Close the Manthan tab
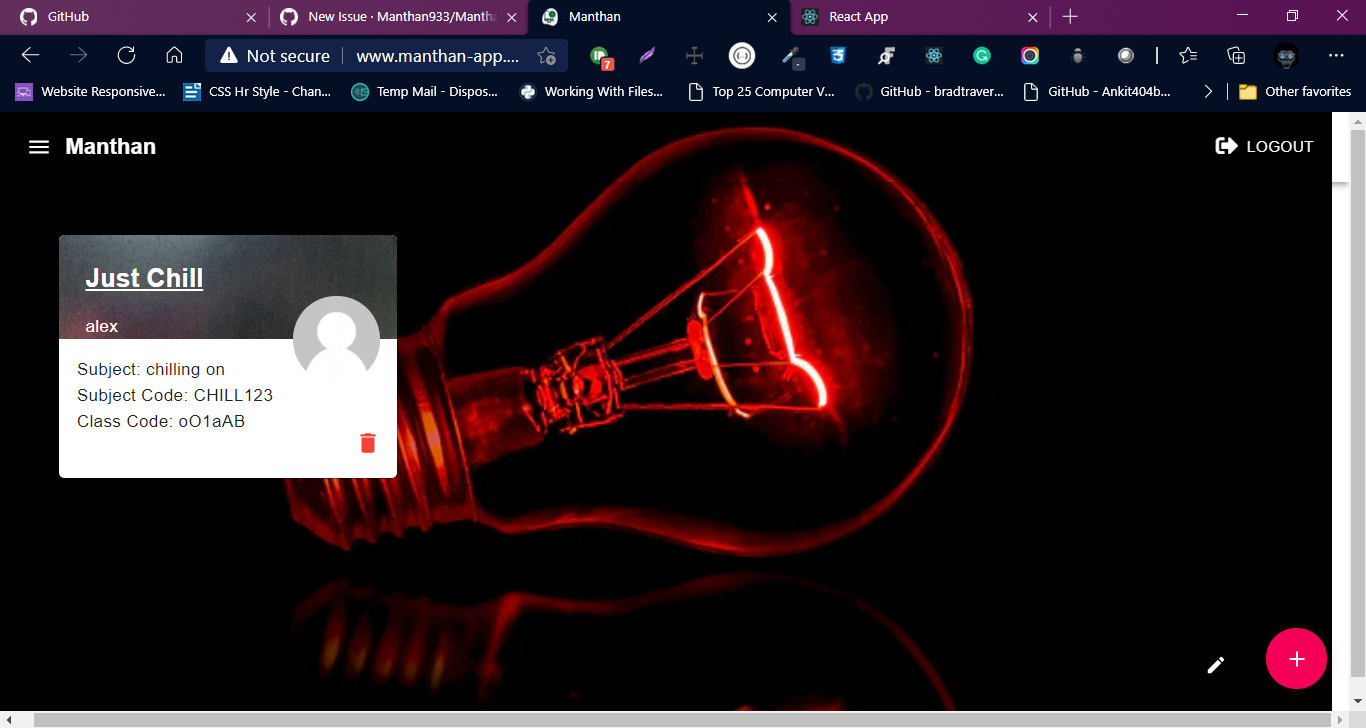This screenshot has width=1366, height=728. click(772, 17)
